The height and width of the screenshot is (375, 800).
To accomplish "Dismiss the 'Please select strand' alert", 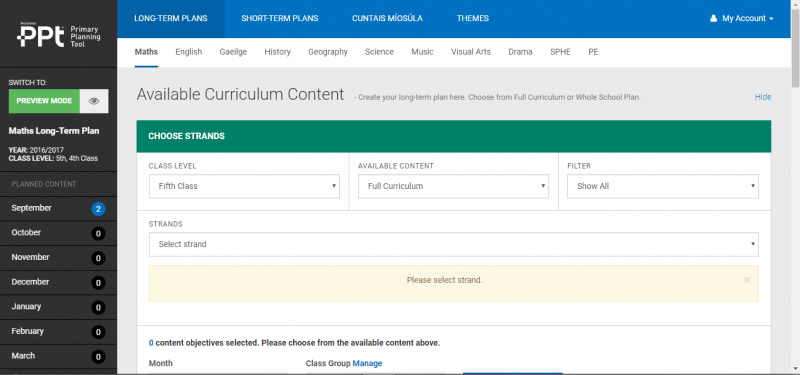I will (746, 280).
